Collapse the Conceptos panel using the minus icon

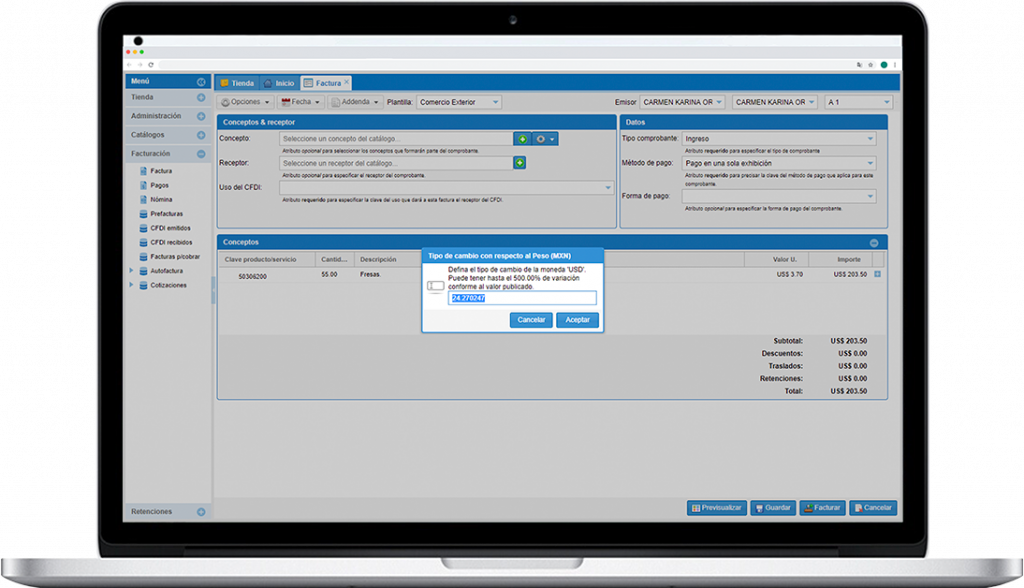click(873, 243)
